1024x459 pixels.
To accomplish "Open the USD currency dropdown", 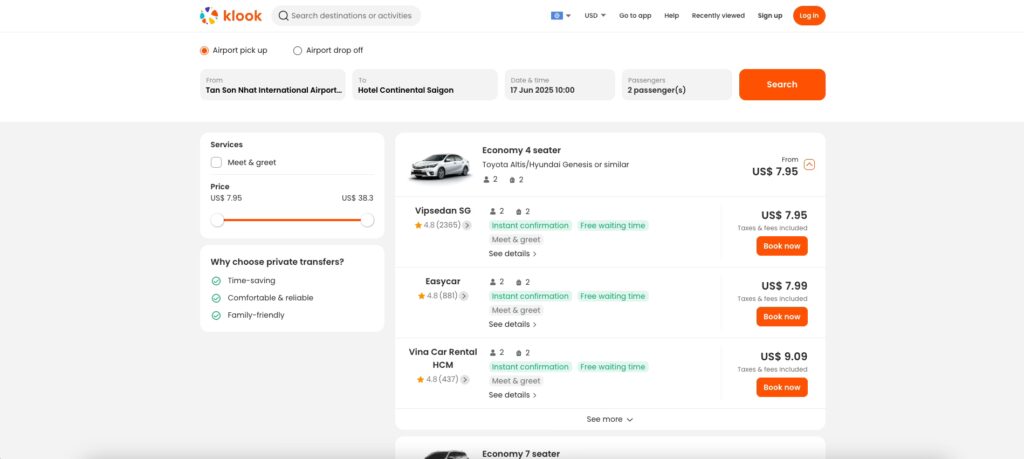I will tap(595, 16).
